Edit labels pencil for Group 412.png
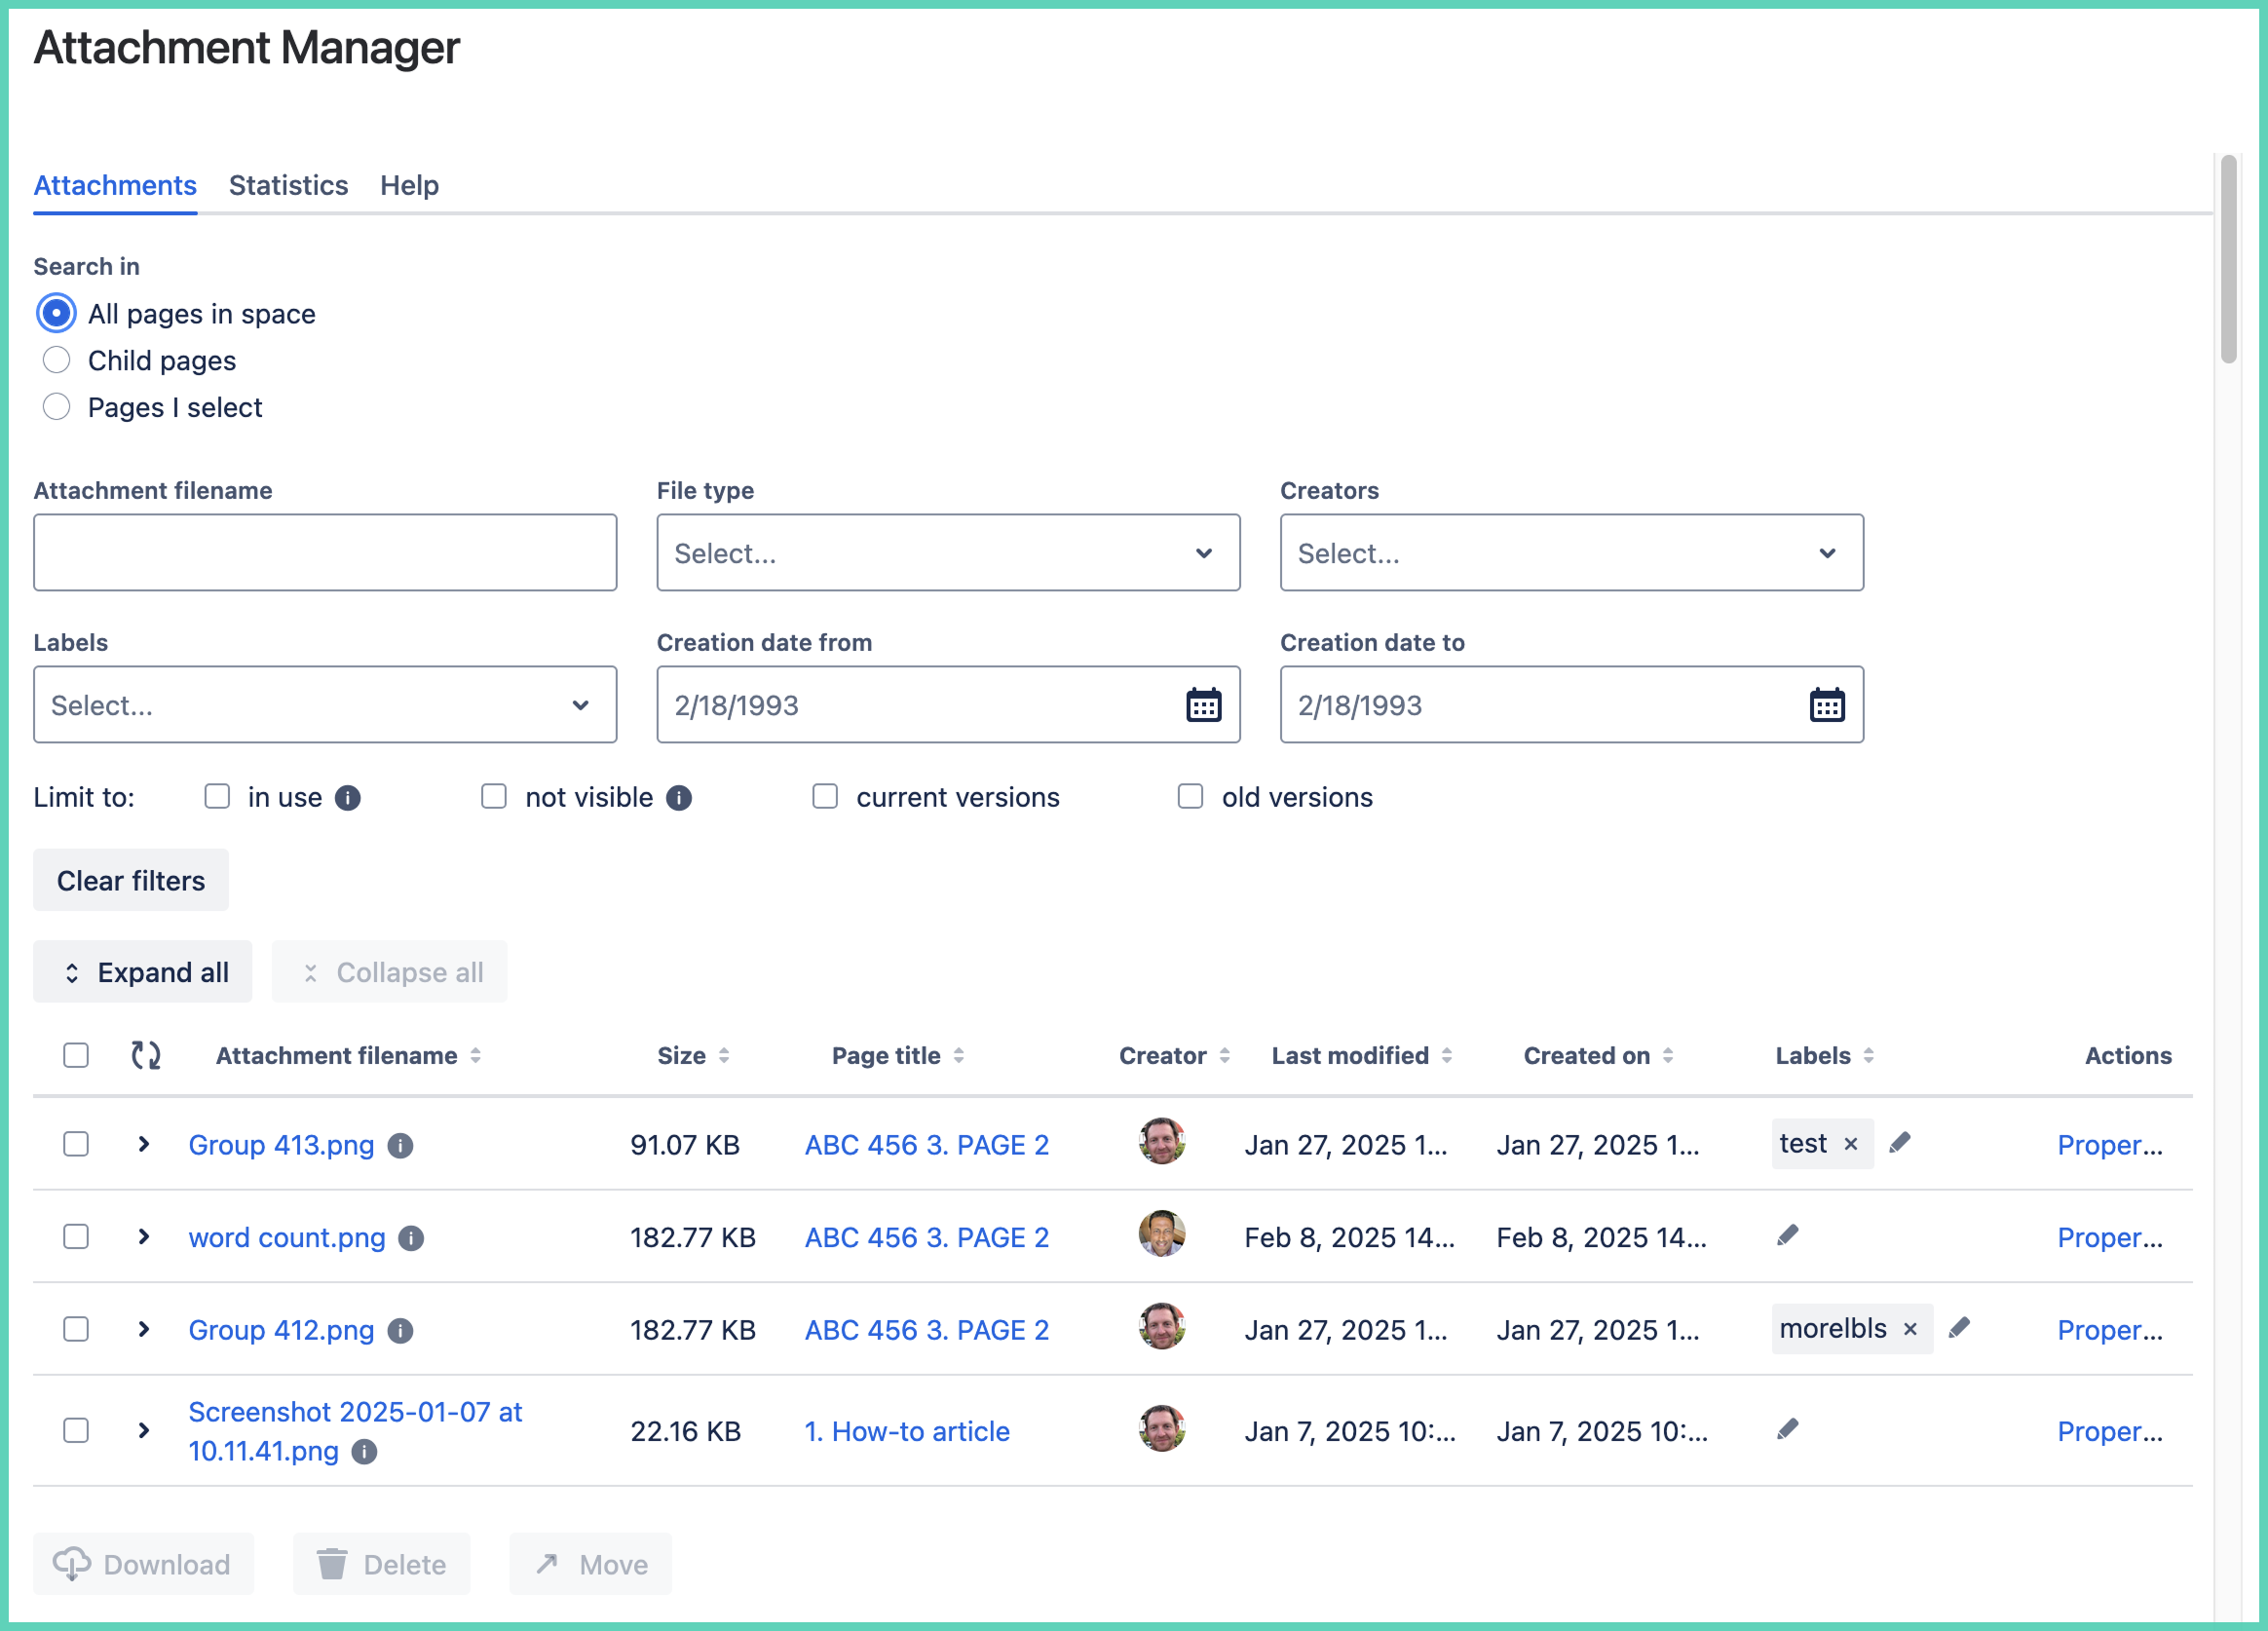This screenshot has width=2268, height=1631. tap(1959, 1328)
